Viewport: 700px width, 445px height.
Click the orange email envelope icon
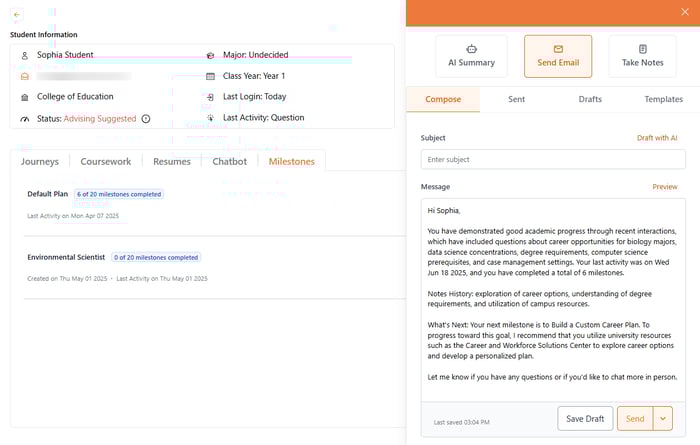[x=25, y=76]
